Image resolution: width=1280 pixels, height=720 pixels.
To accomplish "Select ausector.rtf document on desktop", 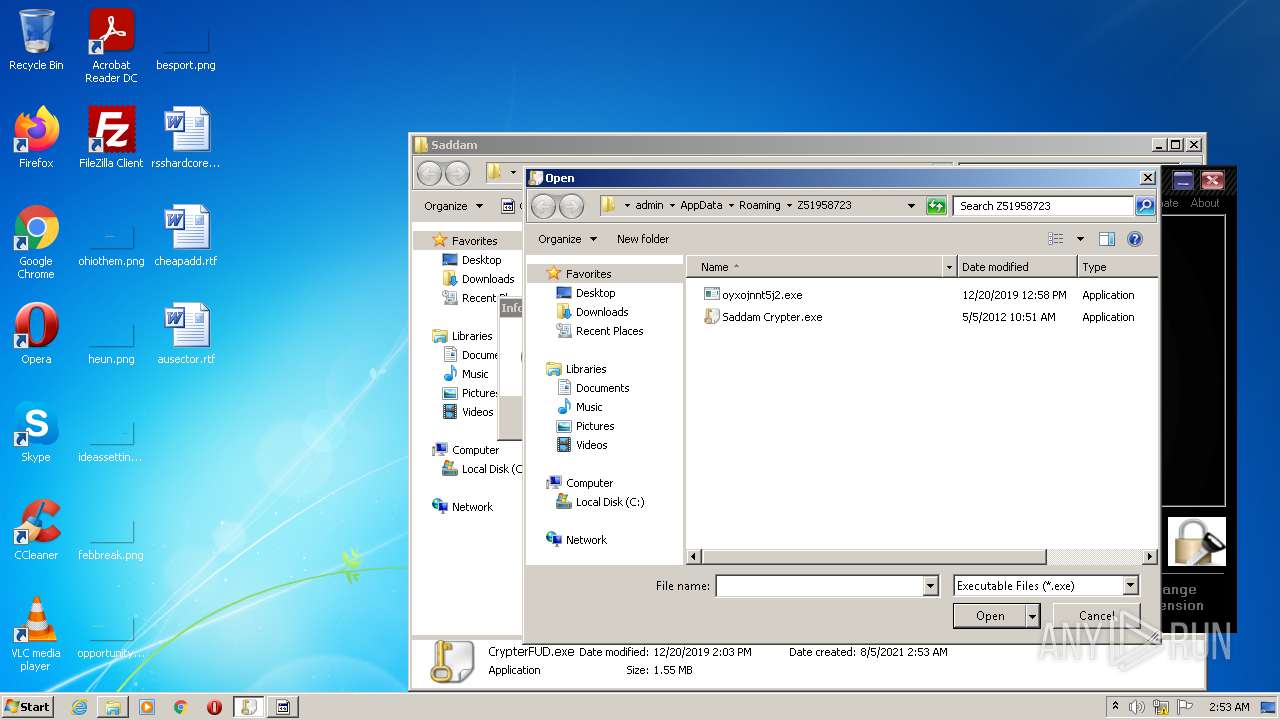I will 186,334.
